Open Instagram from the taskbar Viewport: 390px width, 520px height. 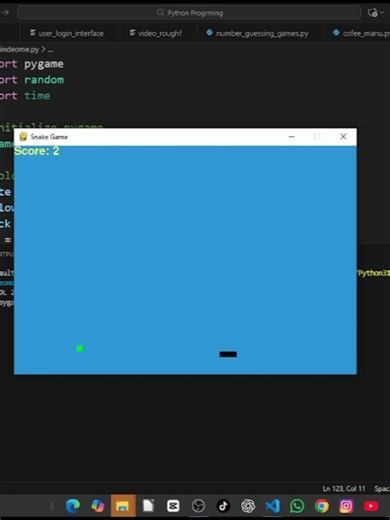tap(346, 506)
